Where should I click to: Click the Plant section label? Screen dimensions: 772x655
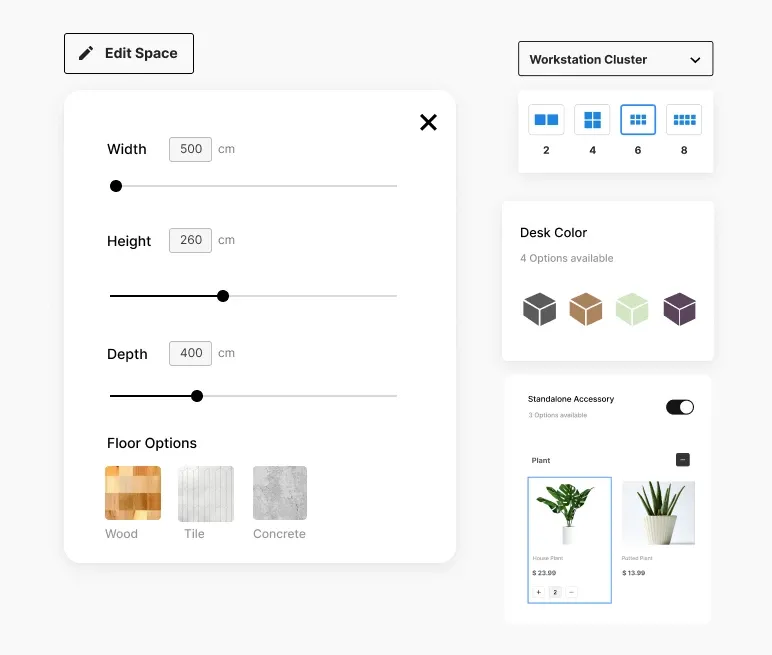[x=541, y=460]
